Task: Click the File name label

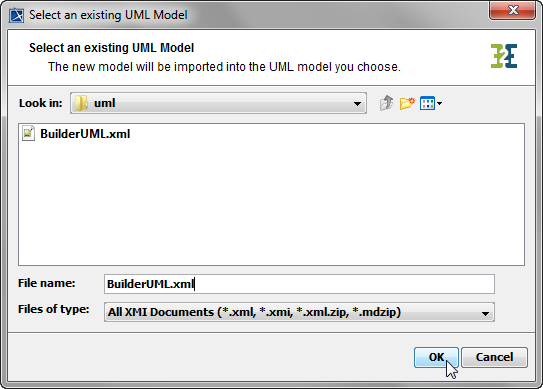Action: 46,283
